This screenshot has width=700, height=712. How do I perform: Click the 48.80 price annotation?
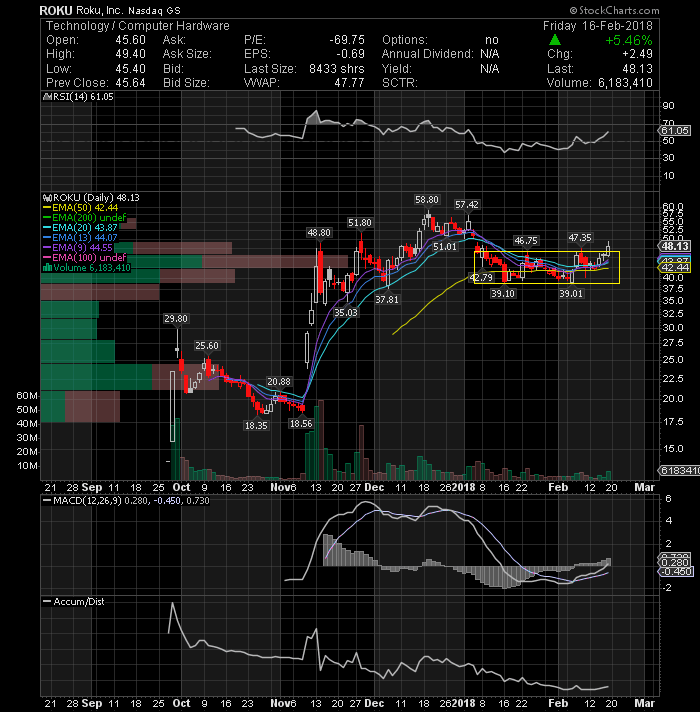tap(319, 233)
